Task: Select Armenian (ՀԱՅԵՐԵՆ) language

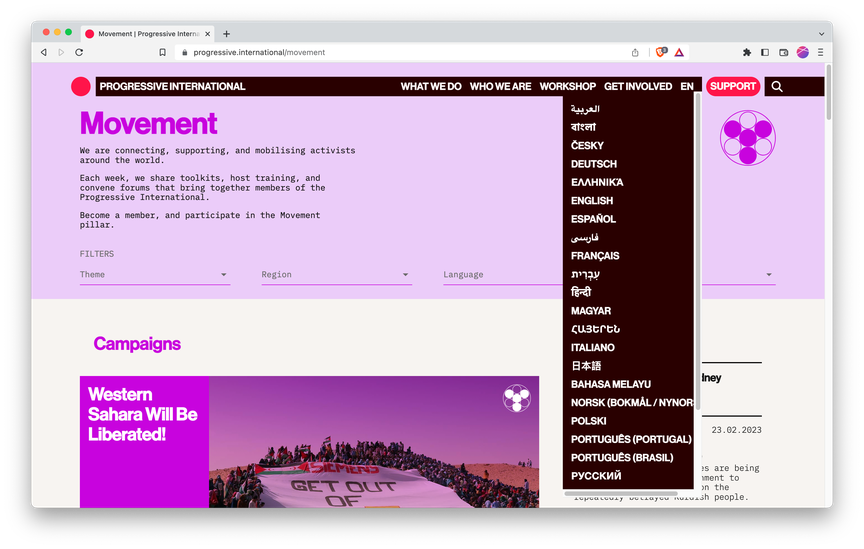Action: [x=595, y=329]
